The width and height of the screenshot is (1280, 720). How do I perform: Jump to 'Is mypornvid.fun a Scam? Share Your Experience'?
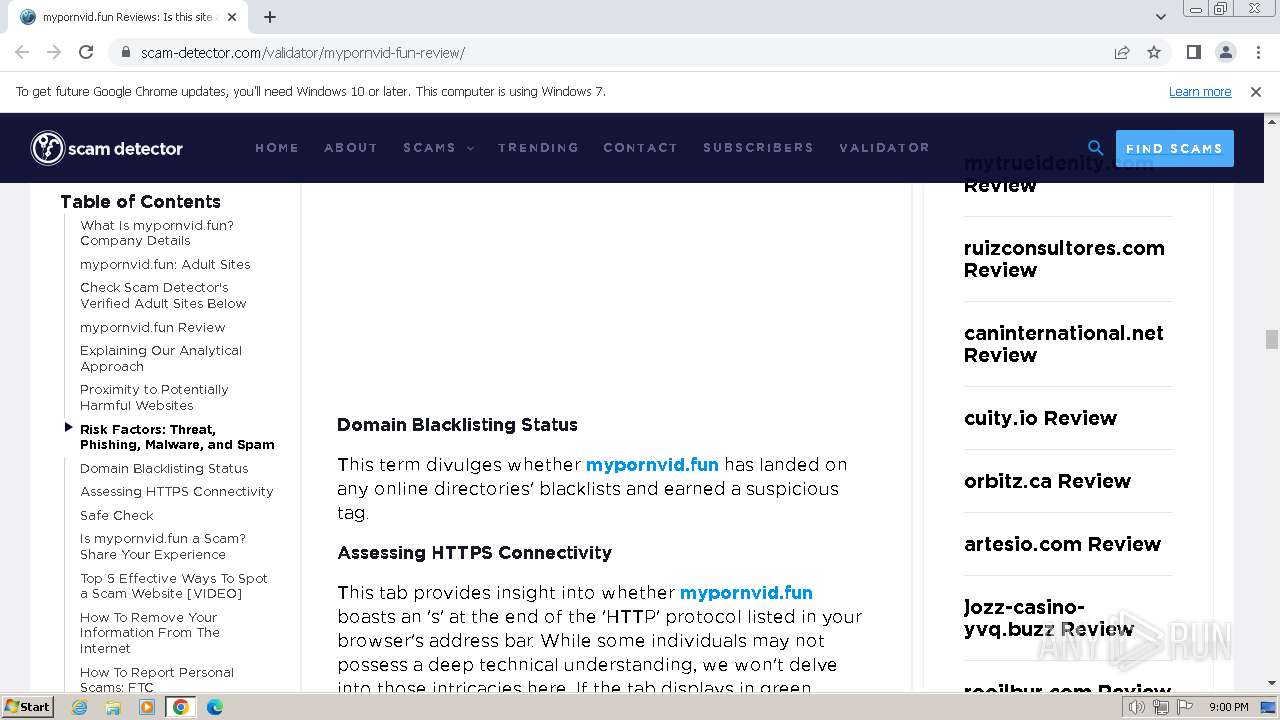163,546
